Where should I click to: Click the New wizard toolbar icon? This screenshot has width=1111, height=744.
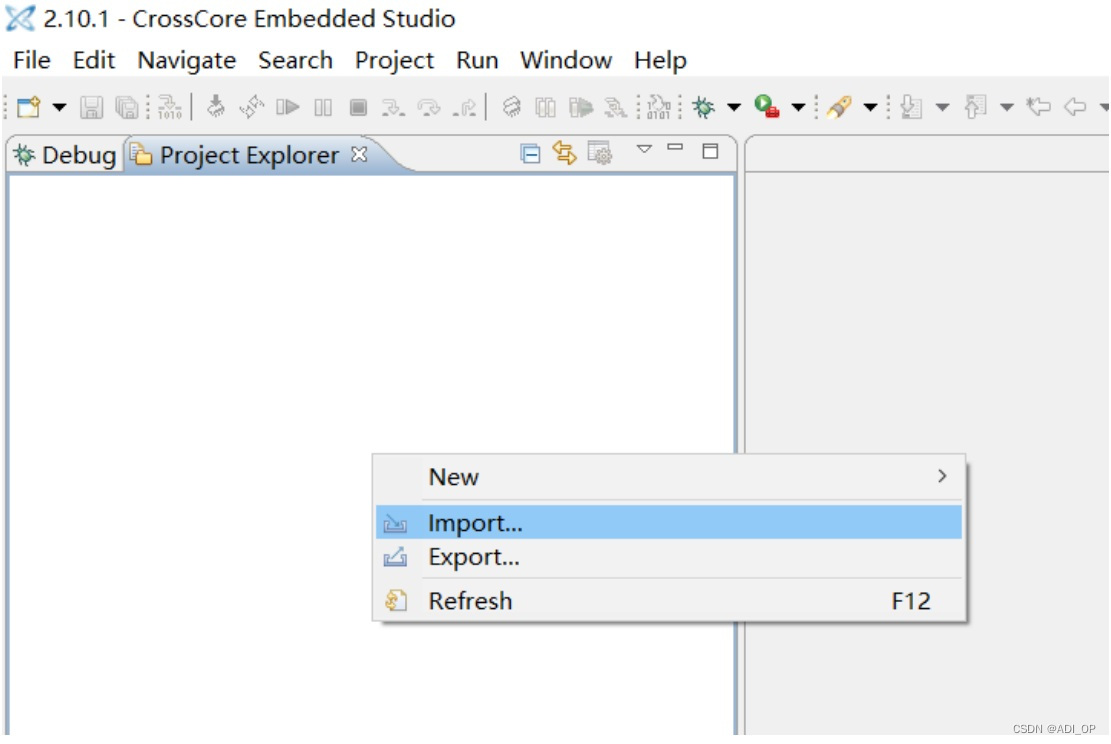point(28,107)
